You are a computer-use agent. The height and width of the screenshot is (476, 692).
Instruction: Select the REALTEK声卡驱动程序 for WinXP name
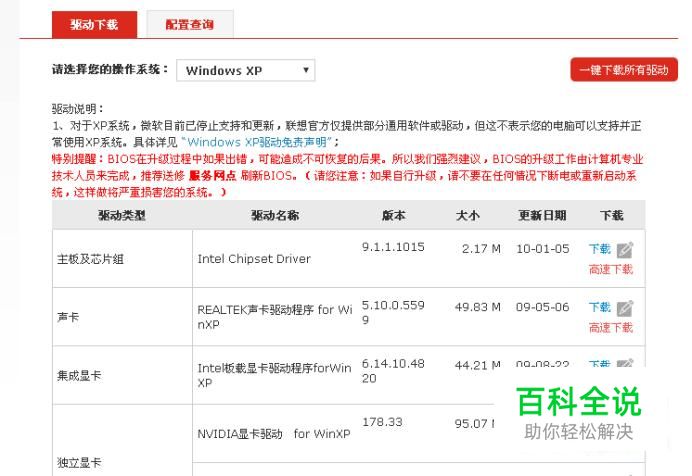[x=275, y=317]
